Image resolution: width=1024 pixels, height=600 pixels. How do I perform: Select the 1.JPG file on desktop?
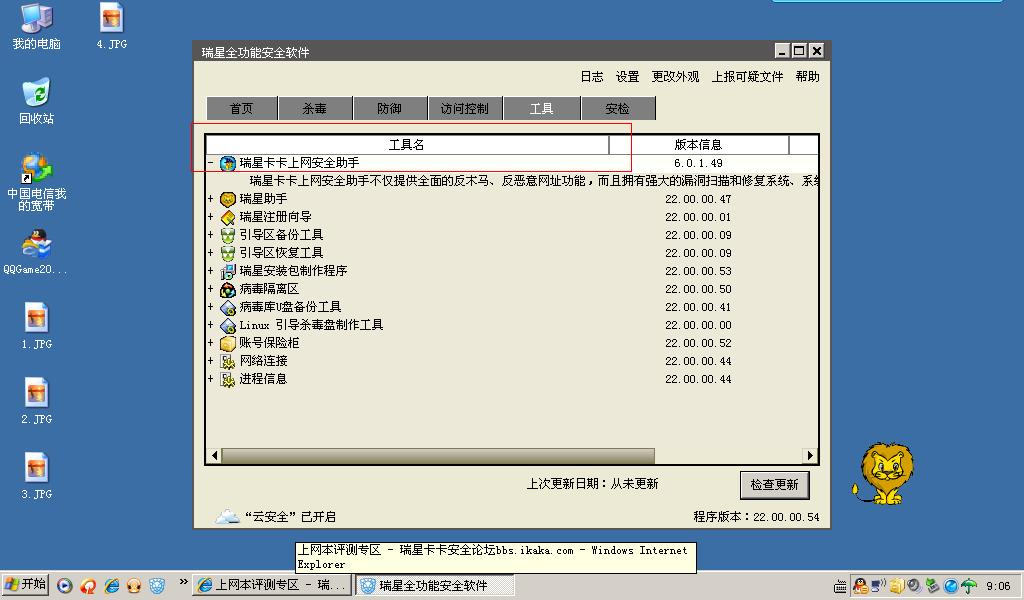coord(37,326)
